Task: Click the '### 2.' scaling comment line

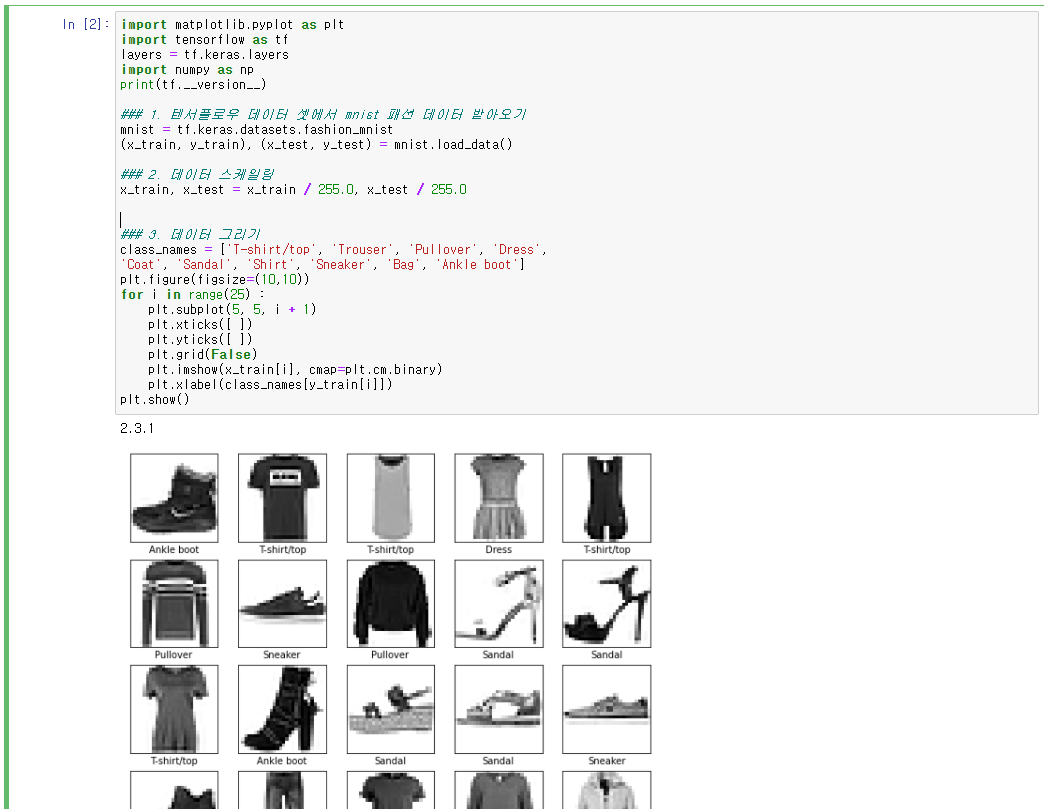Action: [x=197, y=174]
